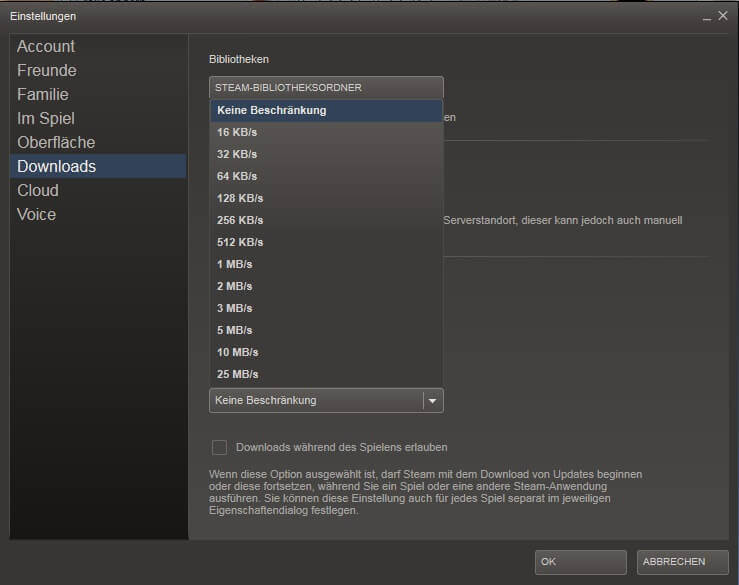Minimize the Einstellungen window
The image size is (739, 585).
click(x=706, y=17)
